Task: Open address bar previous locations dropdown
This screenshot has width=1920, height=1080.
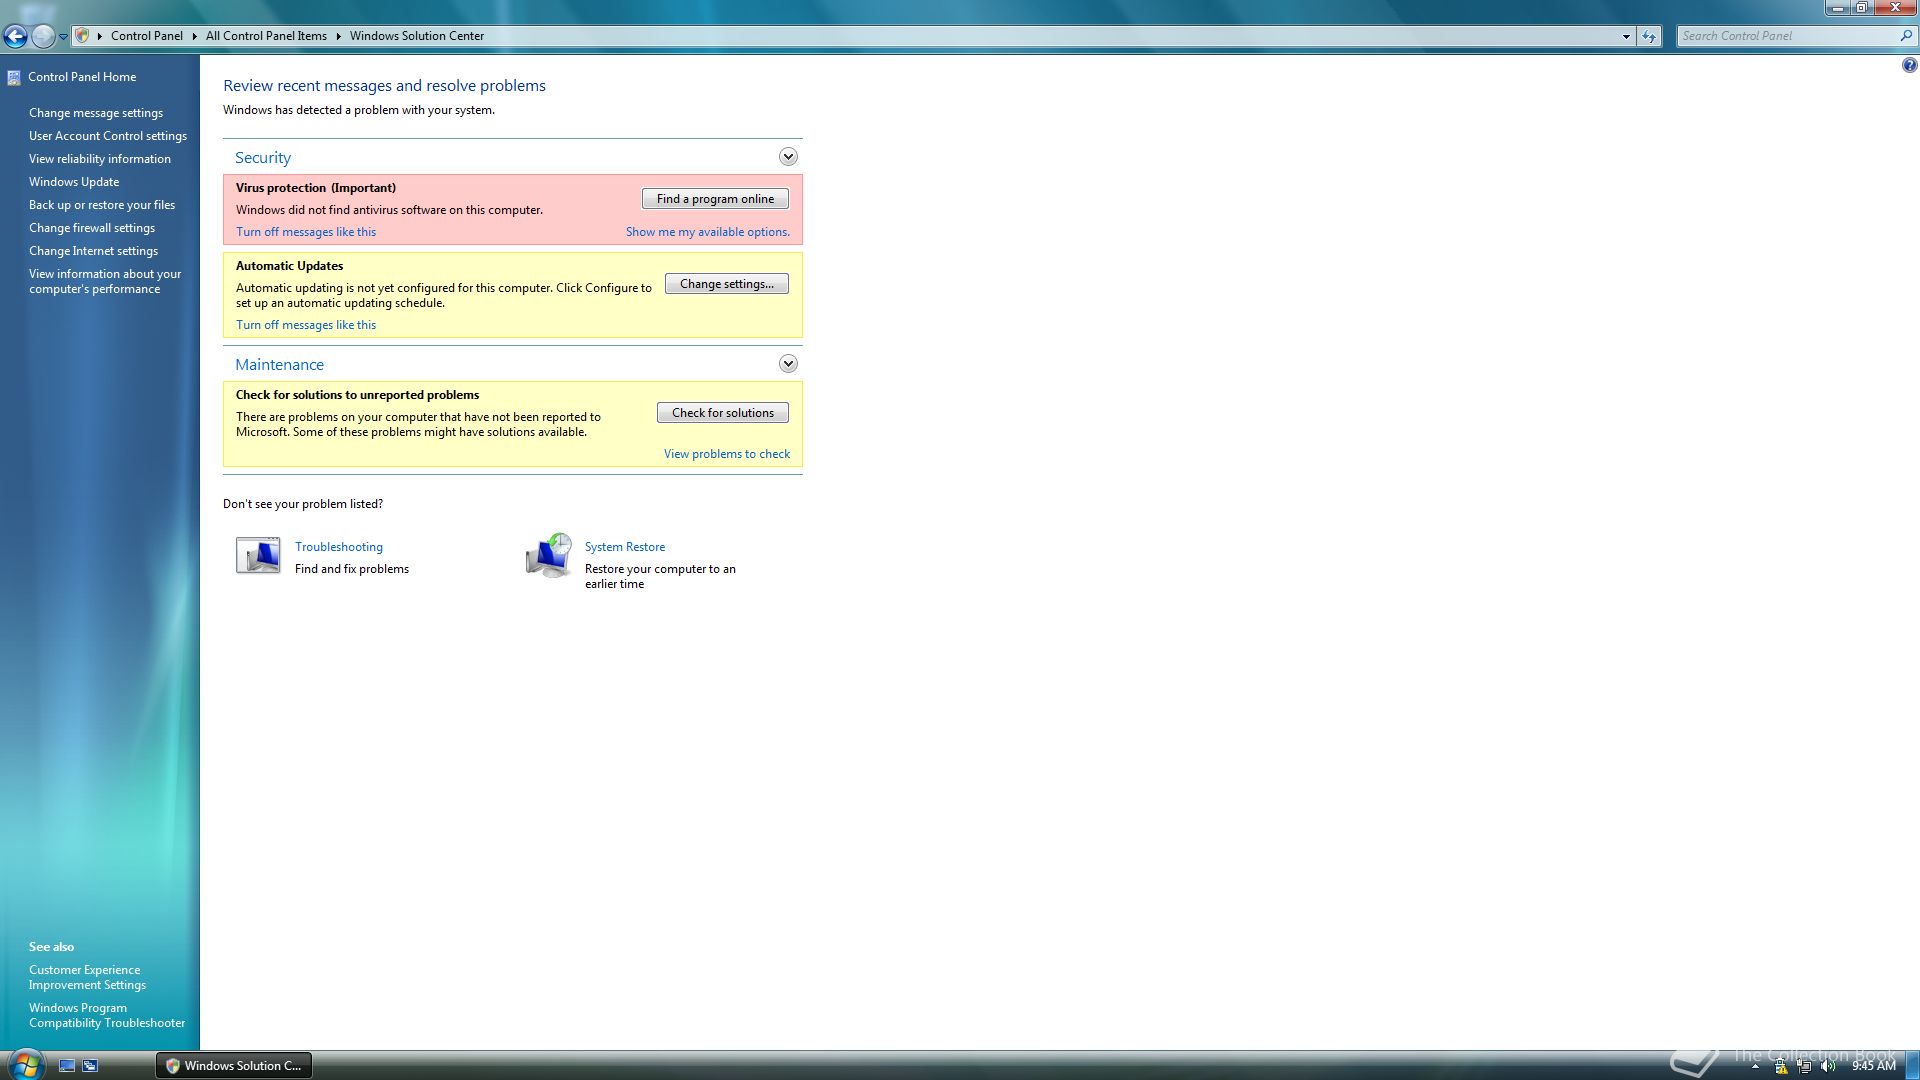Action: tap(1626, 36)
